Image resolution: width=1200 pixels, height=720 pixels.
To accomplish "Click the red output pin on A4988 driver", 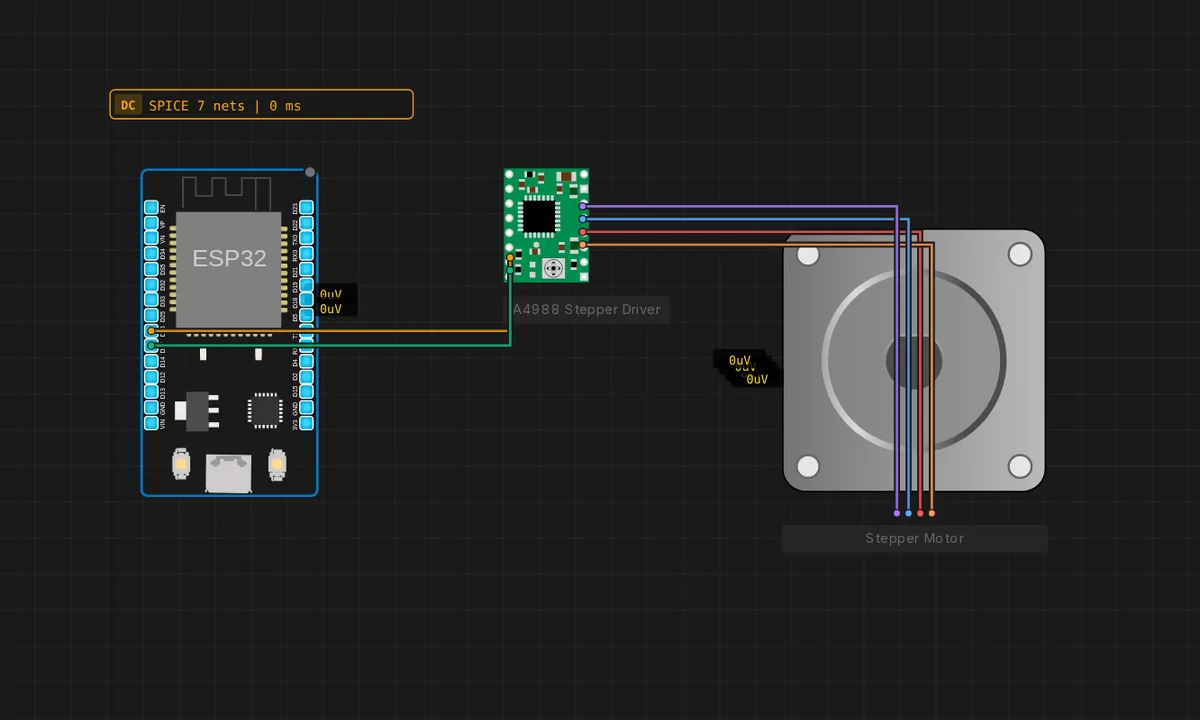I will 583,232.
